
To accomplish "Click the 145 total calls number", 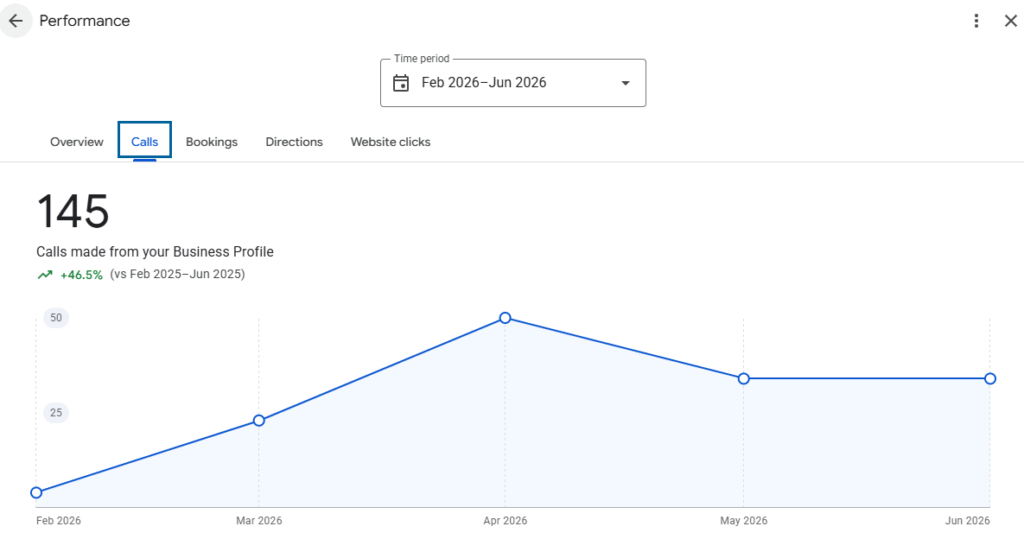I will click(73, 212).
